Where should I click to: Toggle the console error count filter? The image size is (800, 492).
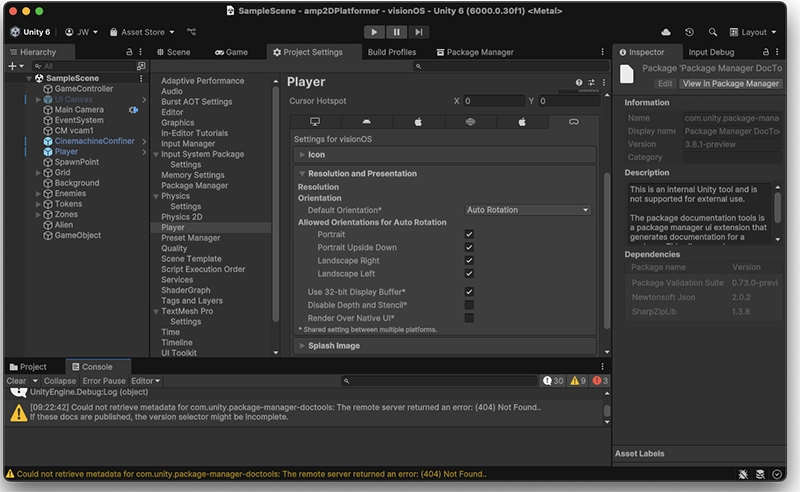[x=600, y=381]
